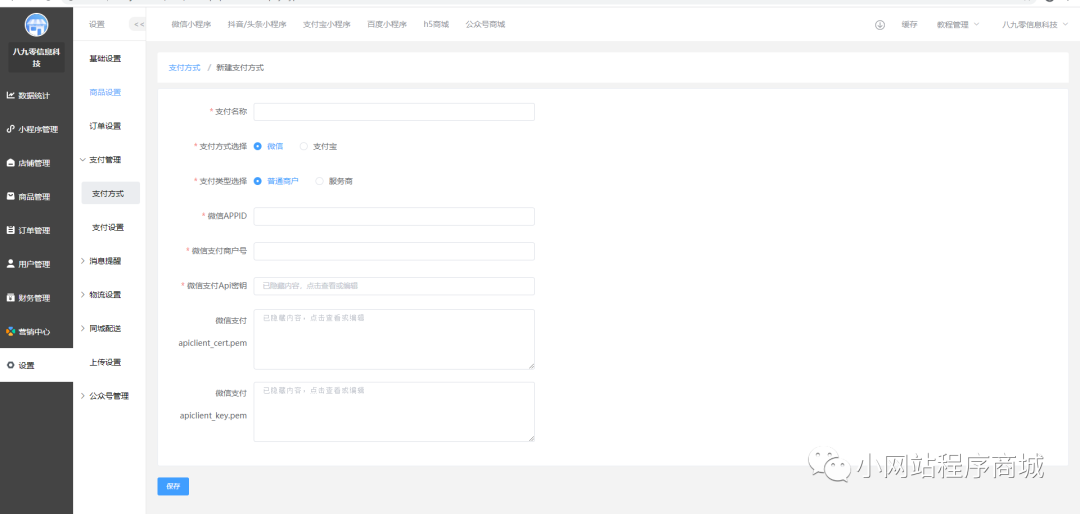Open 商品设置 in settings menu
Image resolution: width=1080 pixels, height=514 pixels.
(x=105, y=92)
